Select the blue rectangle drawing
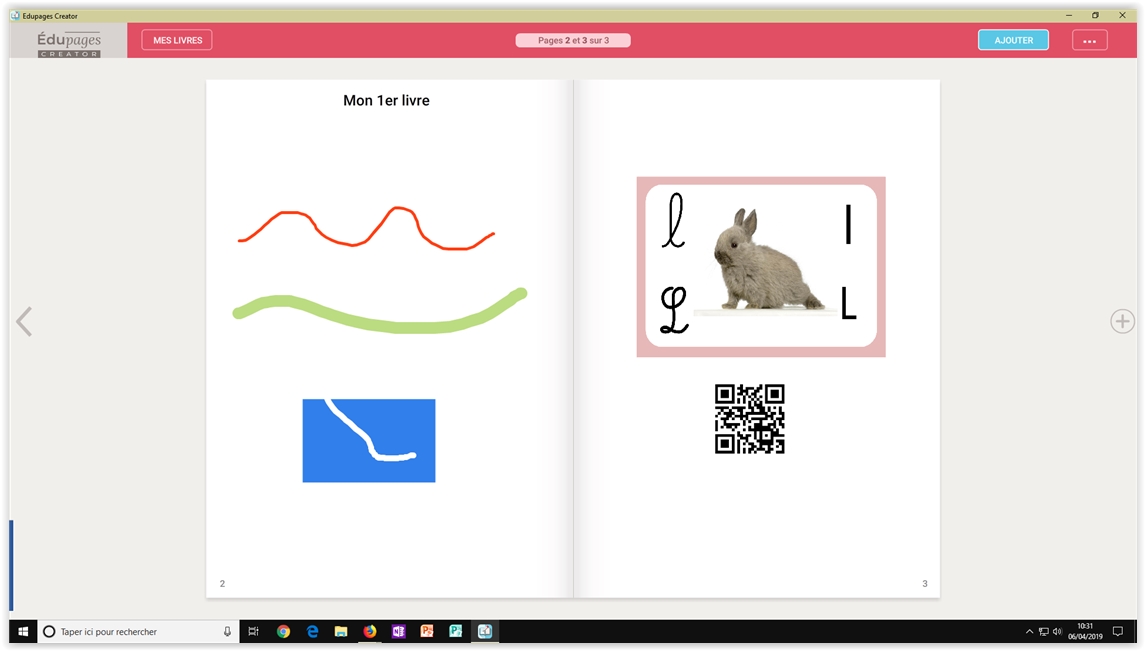The height and width of the screenshot is (651, 1145). pyautogui.click(x=369, y=440)
